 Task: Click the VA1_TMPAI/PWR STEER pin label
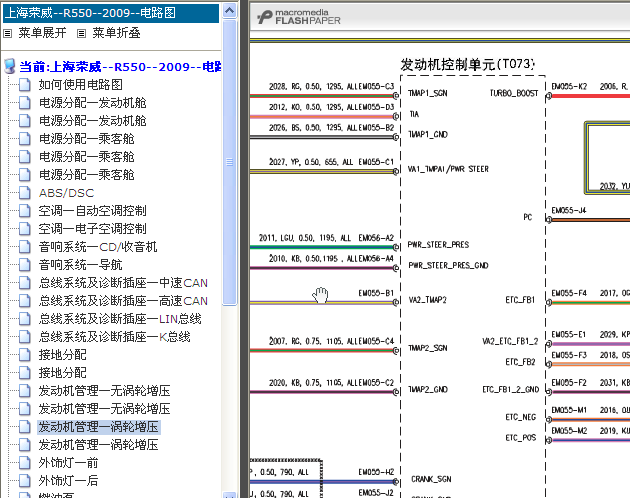click(x=448, y=169)
